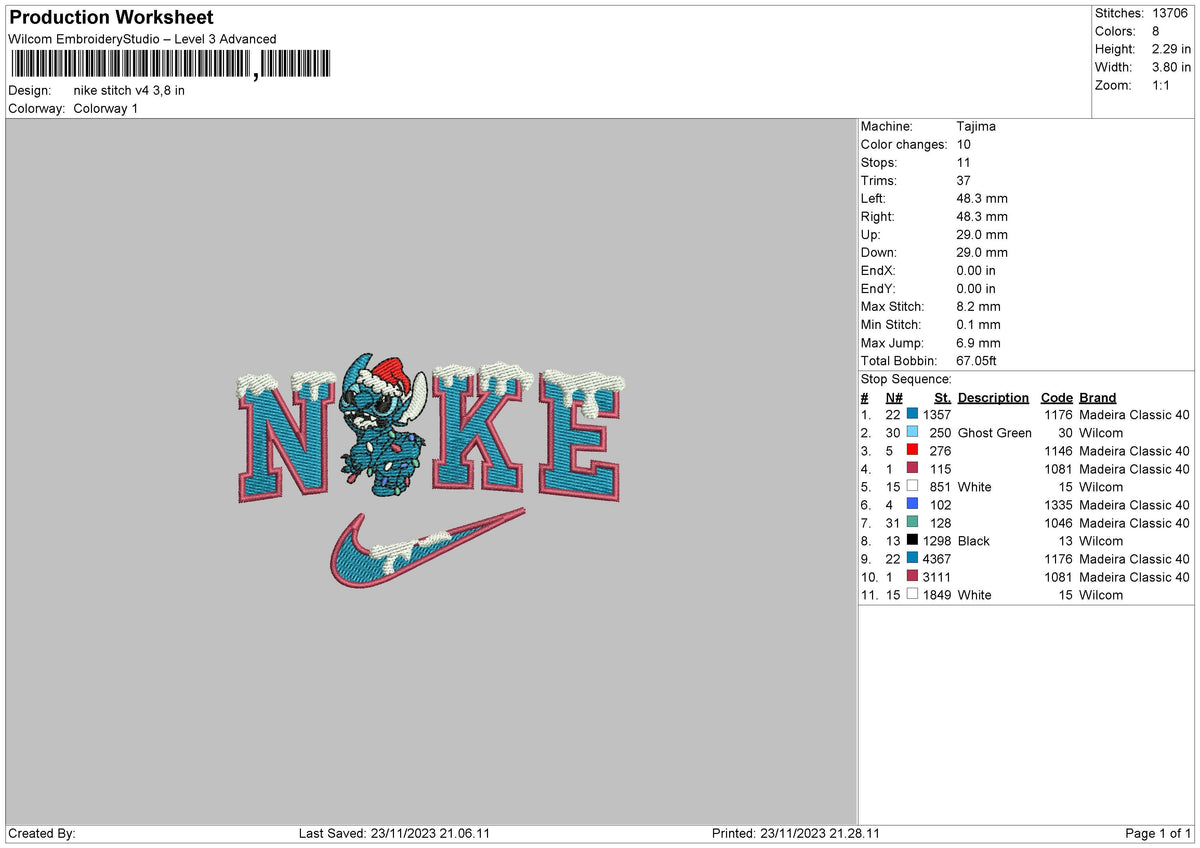Viewport: 1200px width, 848px height.
Task: Select the Color changes value 10
Action: click(964, 144)
